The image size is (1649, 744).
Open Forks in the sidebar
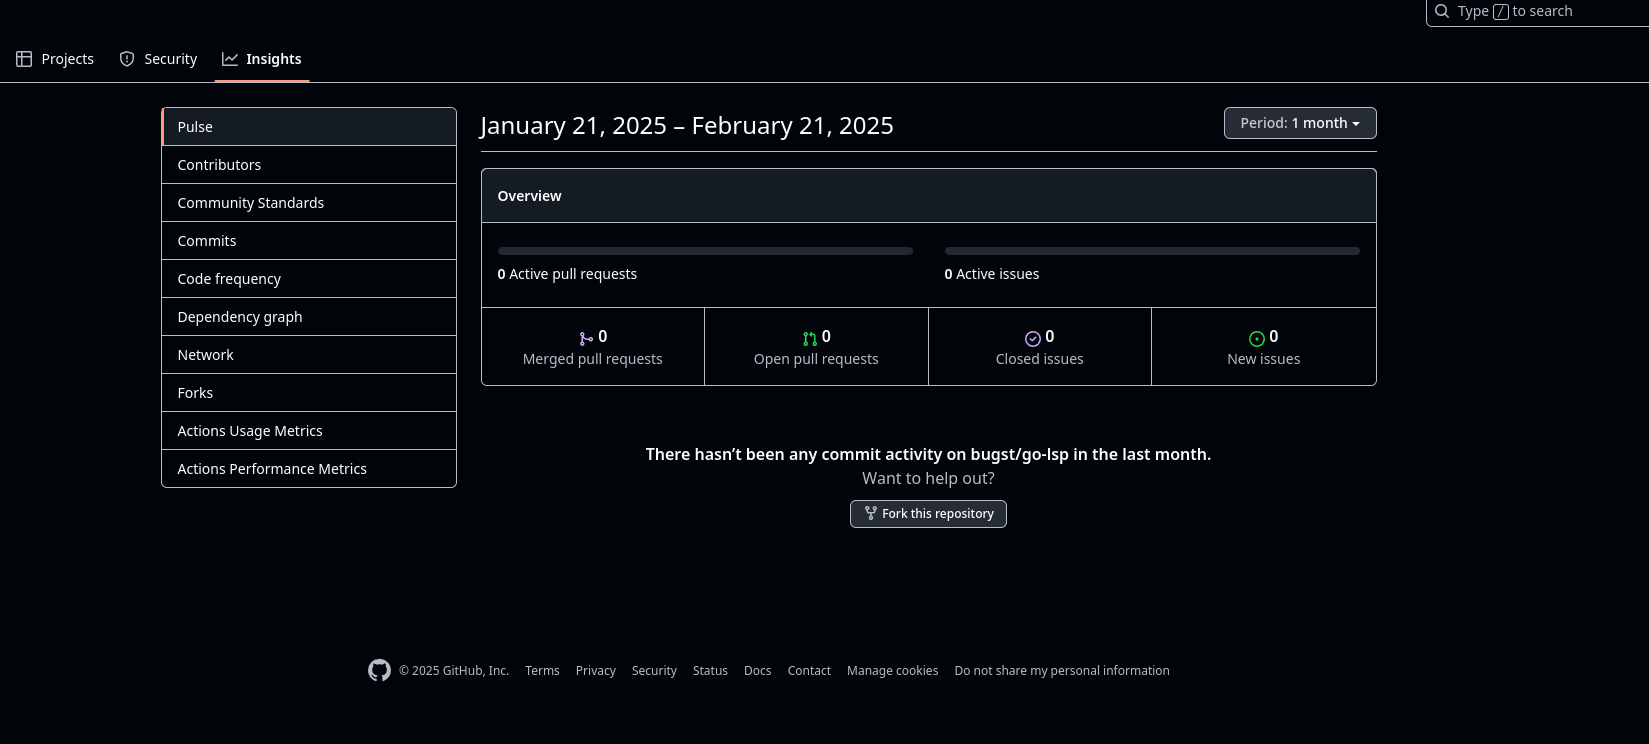[309, 393]
